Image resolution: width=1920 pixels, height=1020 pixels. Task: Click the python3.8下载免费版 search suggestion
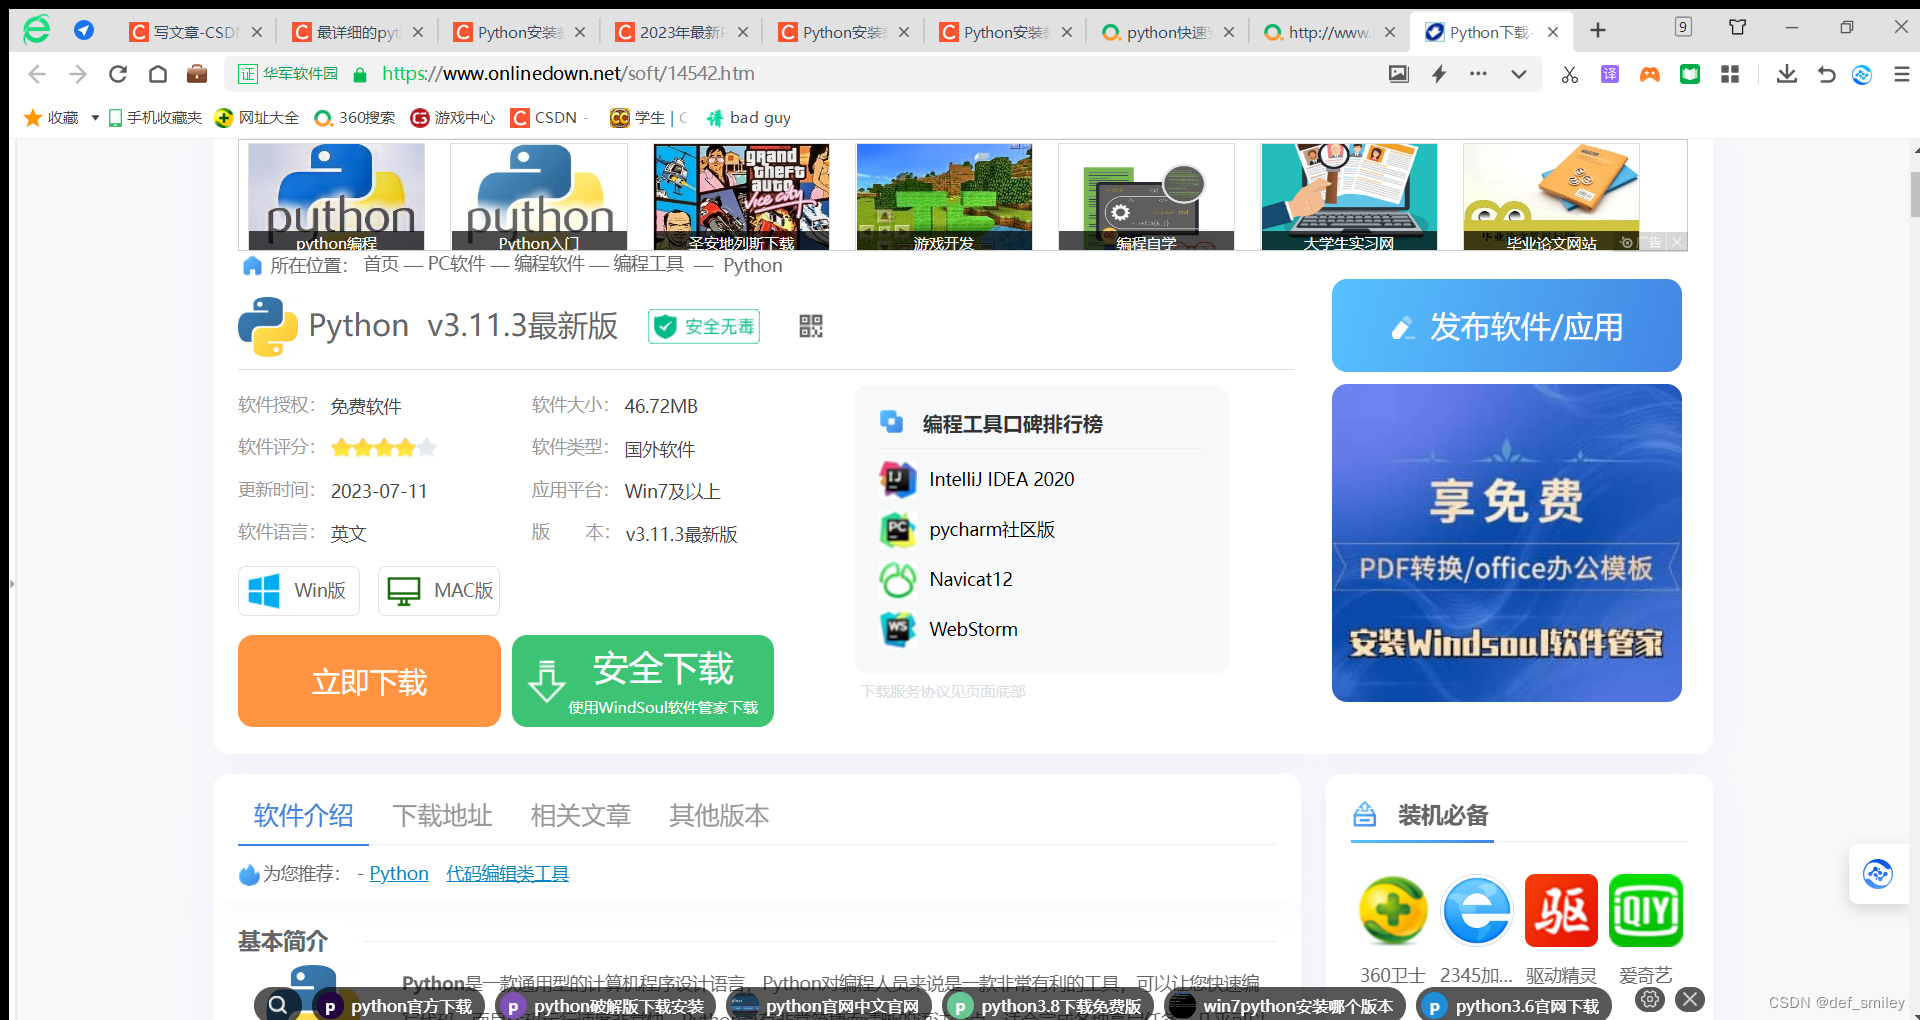[x=1049, y=1005]
